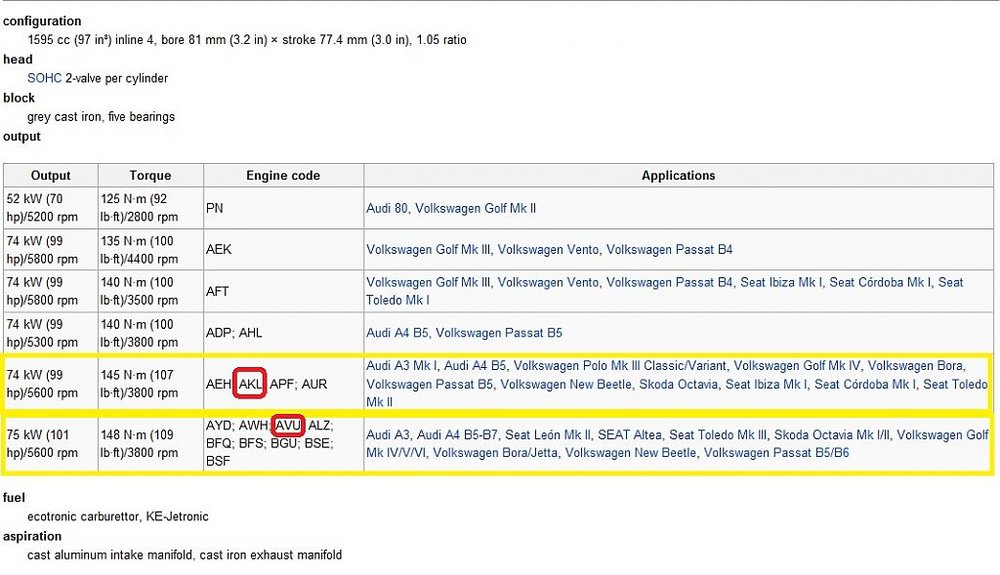Open Volkswagen Vento link in AEK row

pos(548,250)
